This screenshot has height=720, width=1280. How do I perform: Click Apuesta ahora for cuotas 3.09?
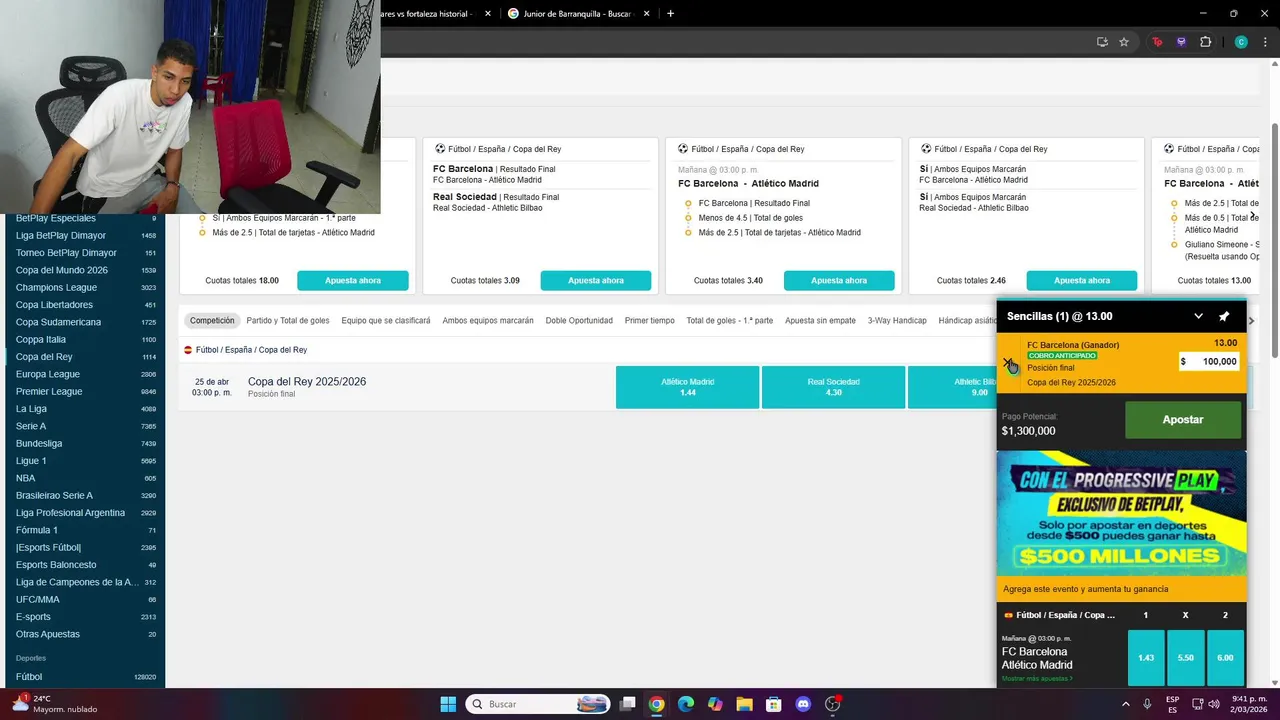596,281
